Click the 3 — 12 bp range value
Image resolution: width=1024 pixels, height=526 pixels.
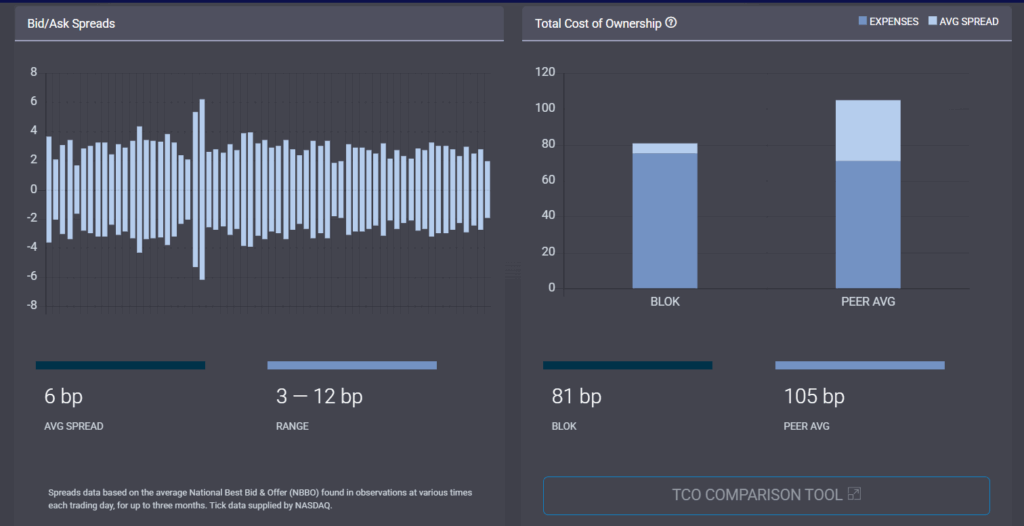[319, 396]
